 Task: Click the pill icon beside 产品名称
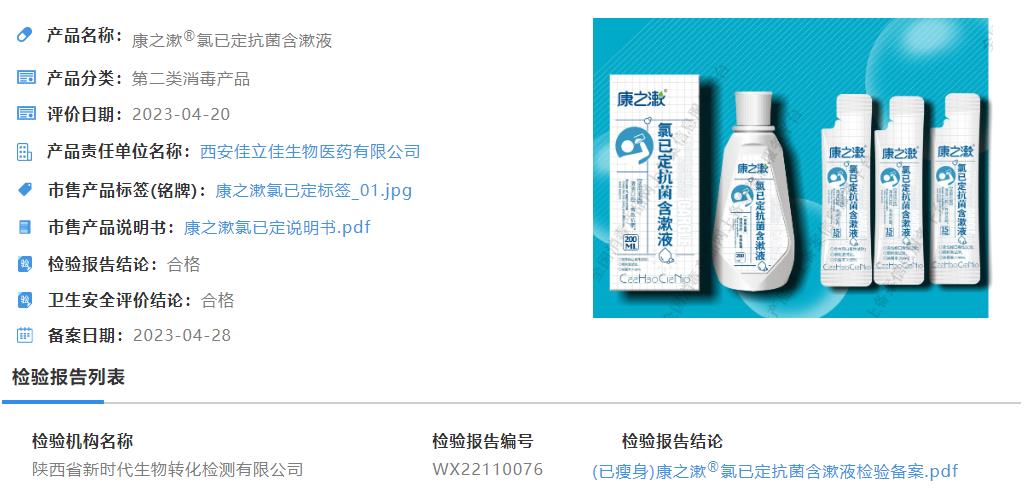point(25,35)
